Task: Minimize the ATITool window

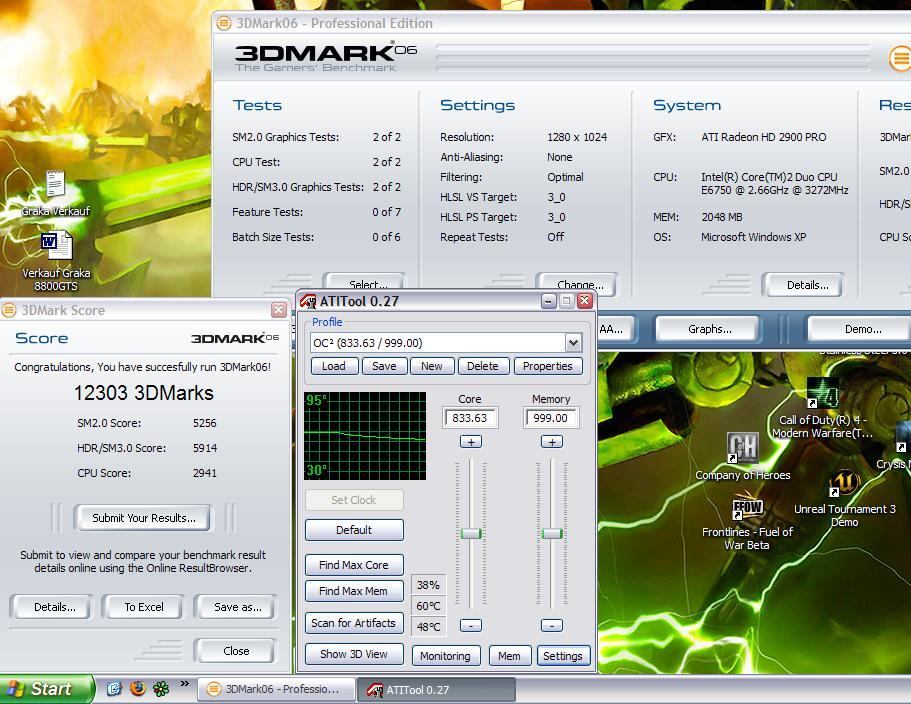Action: (x=548, y=301)
